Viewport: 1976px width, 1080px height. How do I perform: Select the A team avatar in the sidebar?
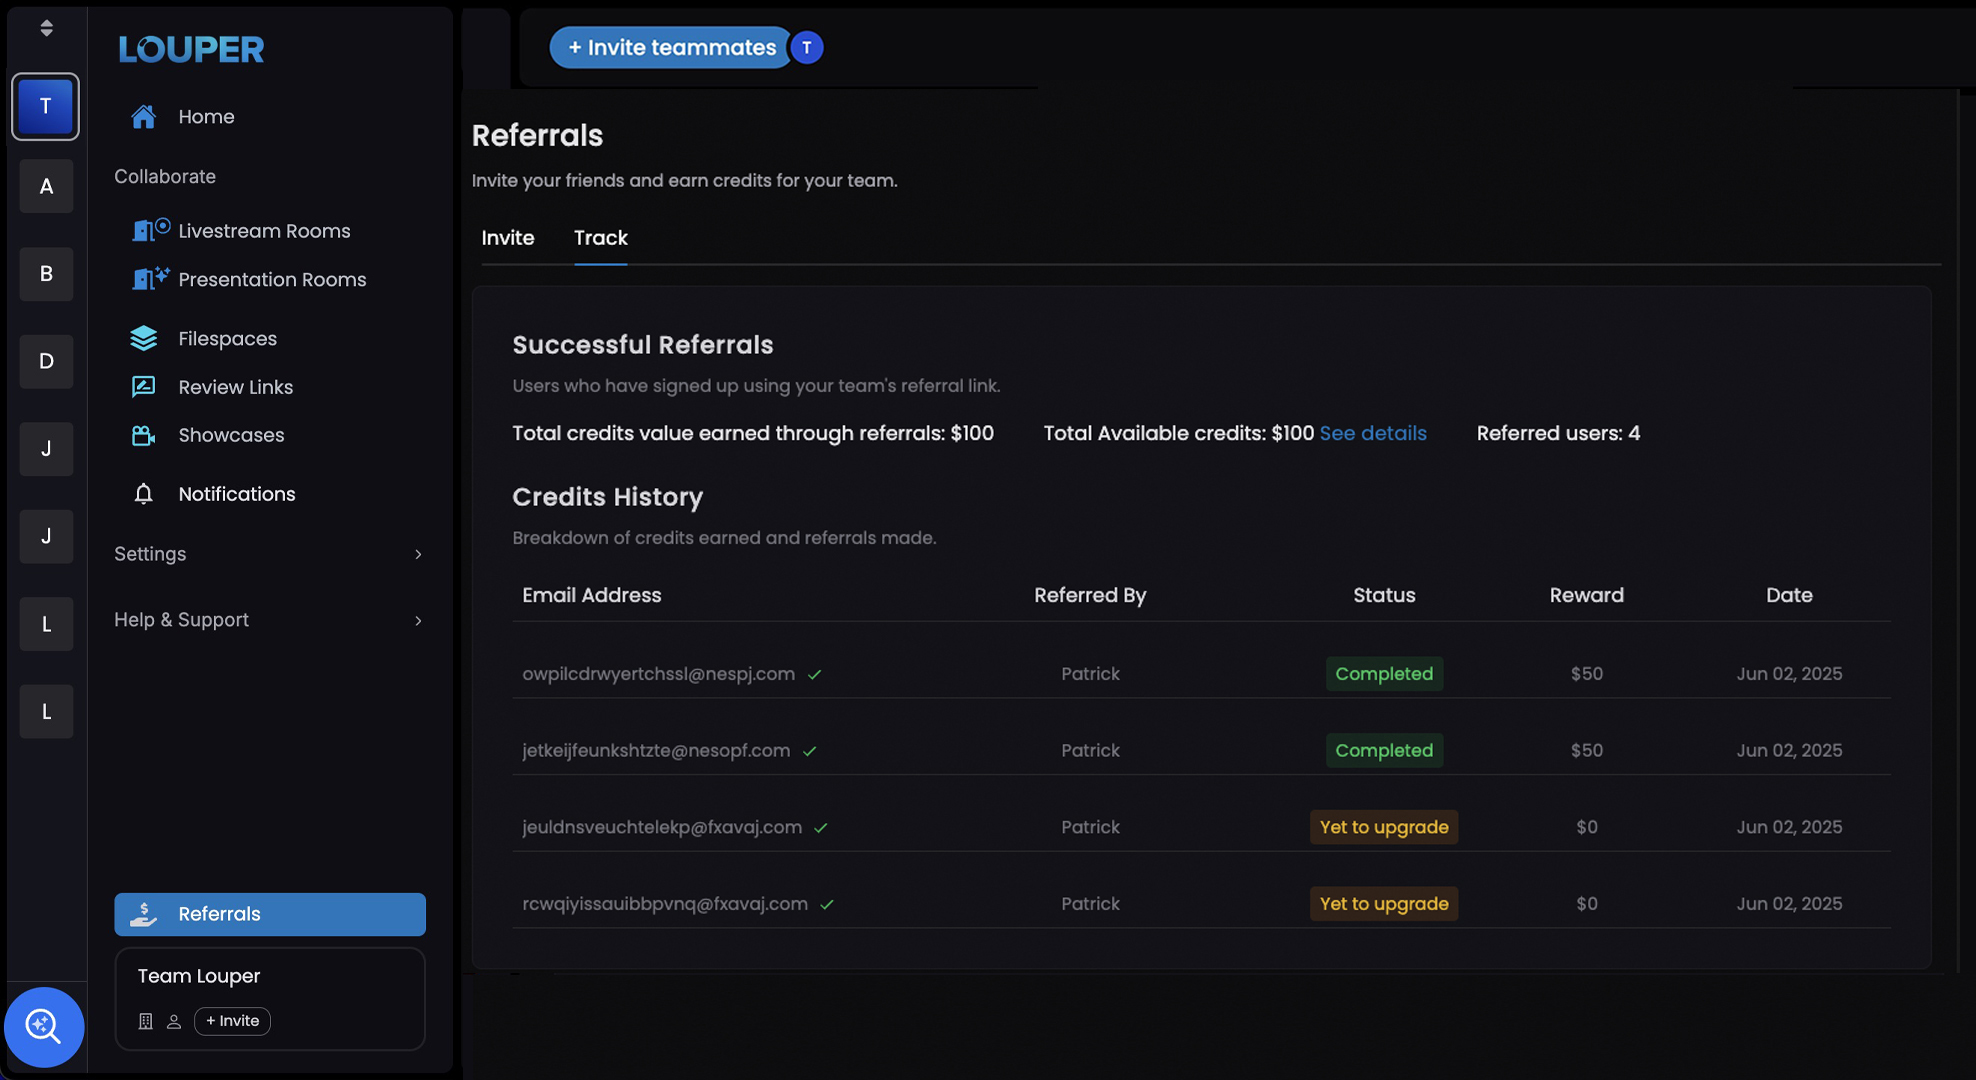pyautogui.click(x=46, y=186)
